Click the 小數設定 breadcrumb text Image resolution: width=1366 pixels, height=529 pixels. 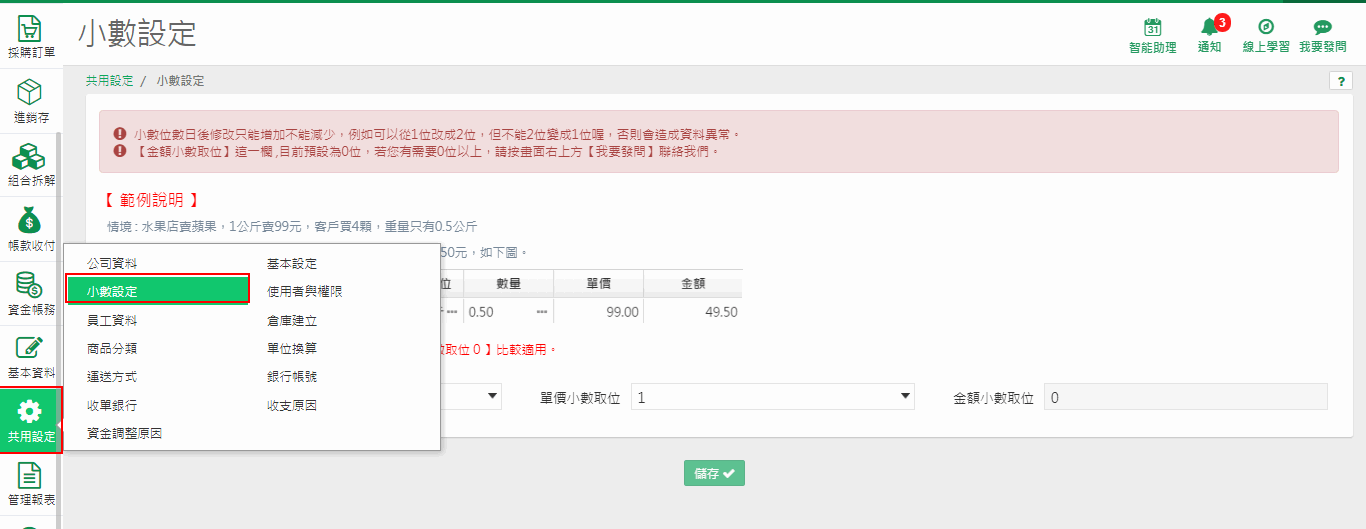pos(180,80)
